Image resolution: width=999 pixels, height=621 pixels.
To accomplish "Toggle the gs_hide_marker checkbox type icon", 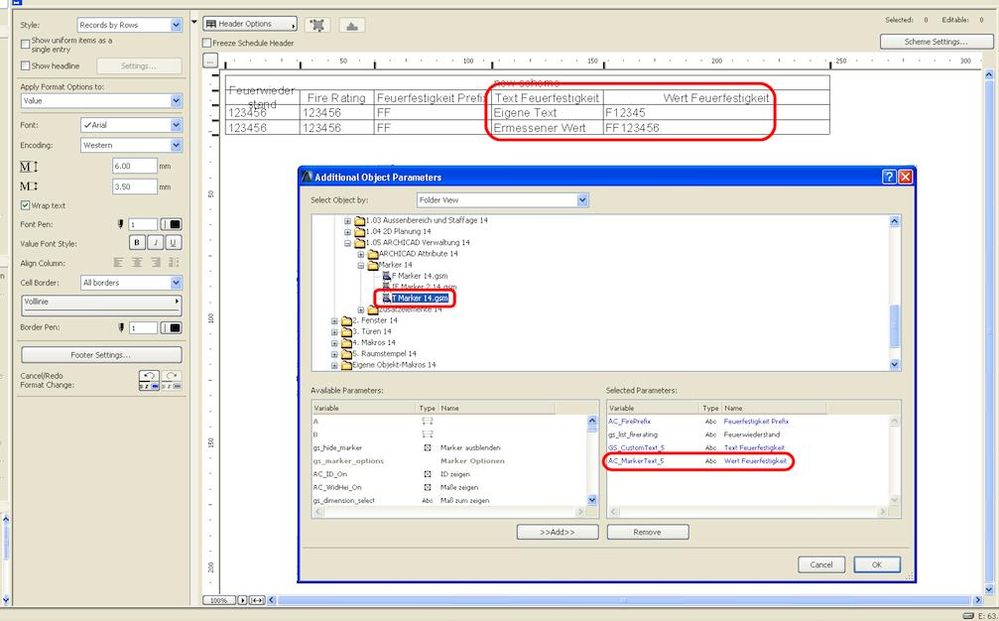I will click(428, 448).
